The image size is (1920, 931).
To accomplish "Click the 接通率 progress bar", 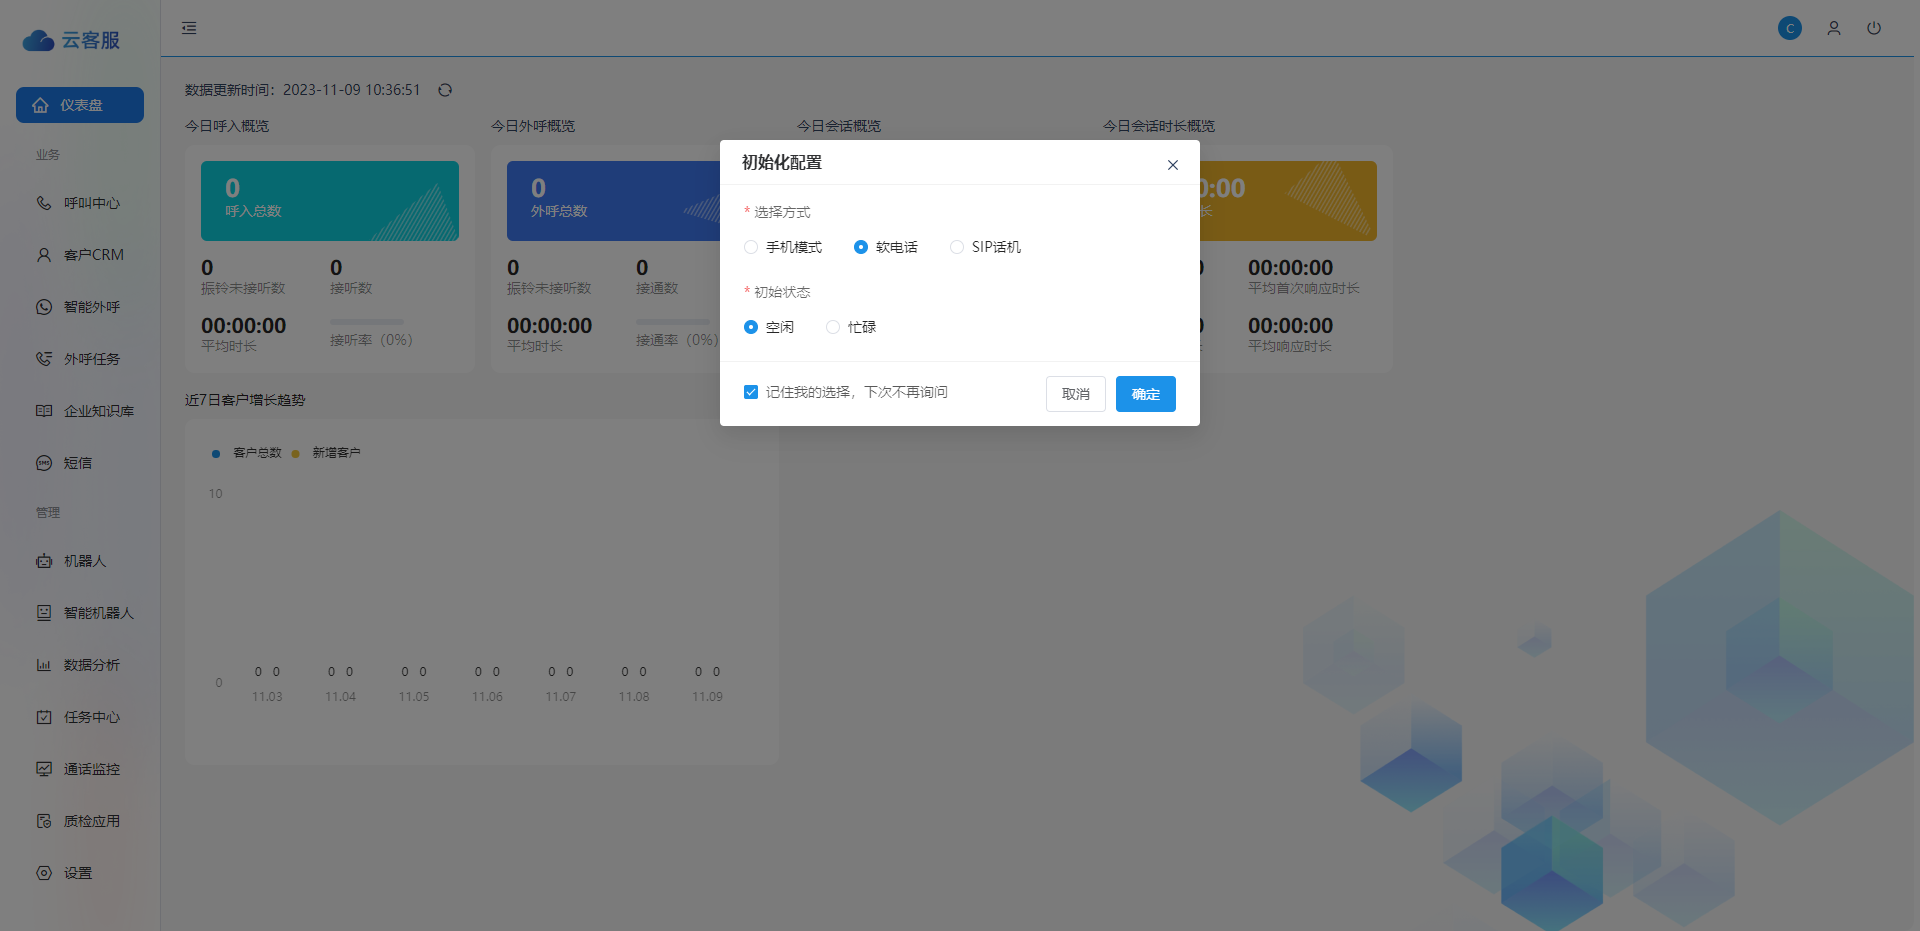I will click(x=673, y=322).
